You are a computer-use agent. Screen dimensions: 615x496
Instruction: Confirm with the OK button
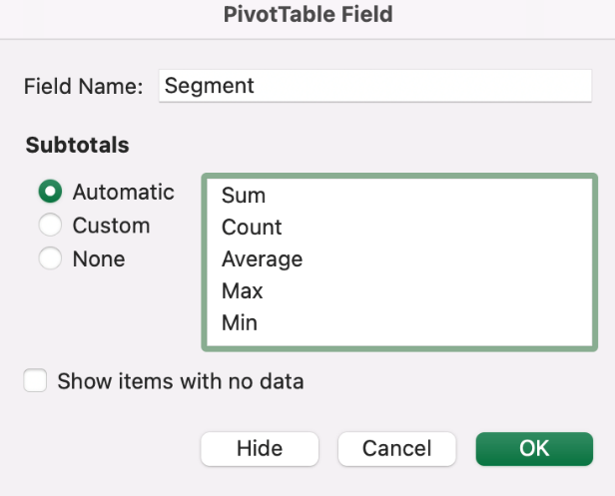[x=534, y=449]
